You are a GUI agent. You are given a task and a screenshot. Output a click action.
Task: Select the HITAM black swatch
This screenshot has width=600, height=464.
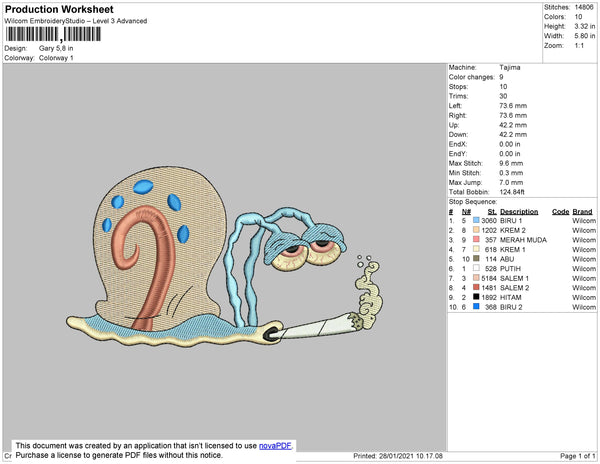[x=476, y=297]
